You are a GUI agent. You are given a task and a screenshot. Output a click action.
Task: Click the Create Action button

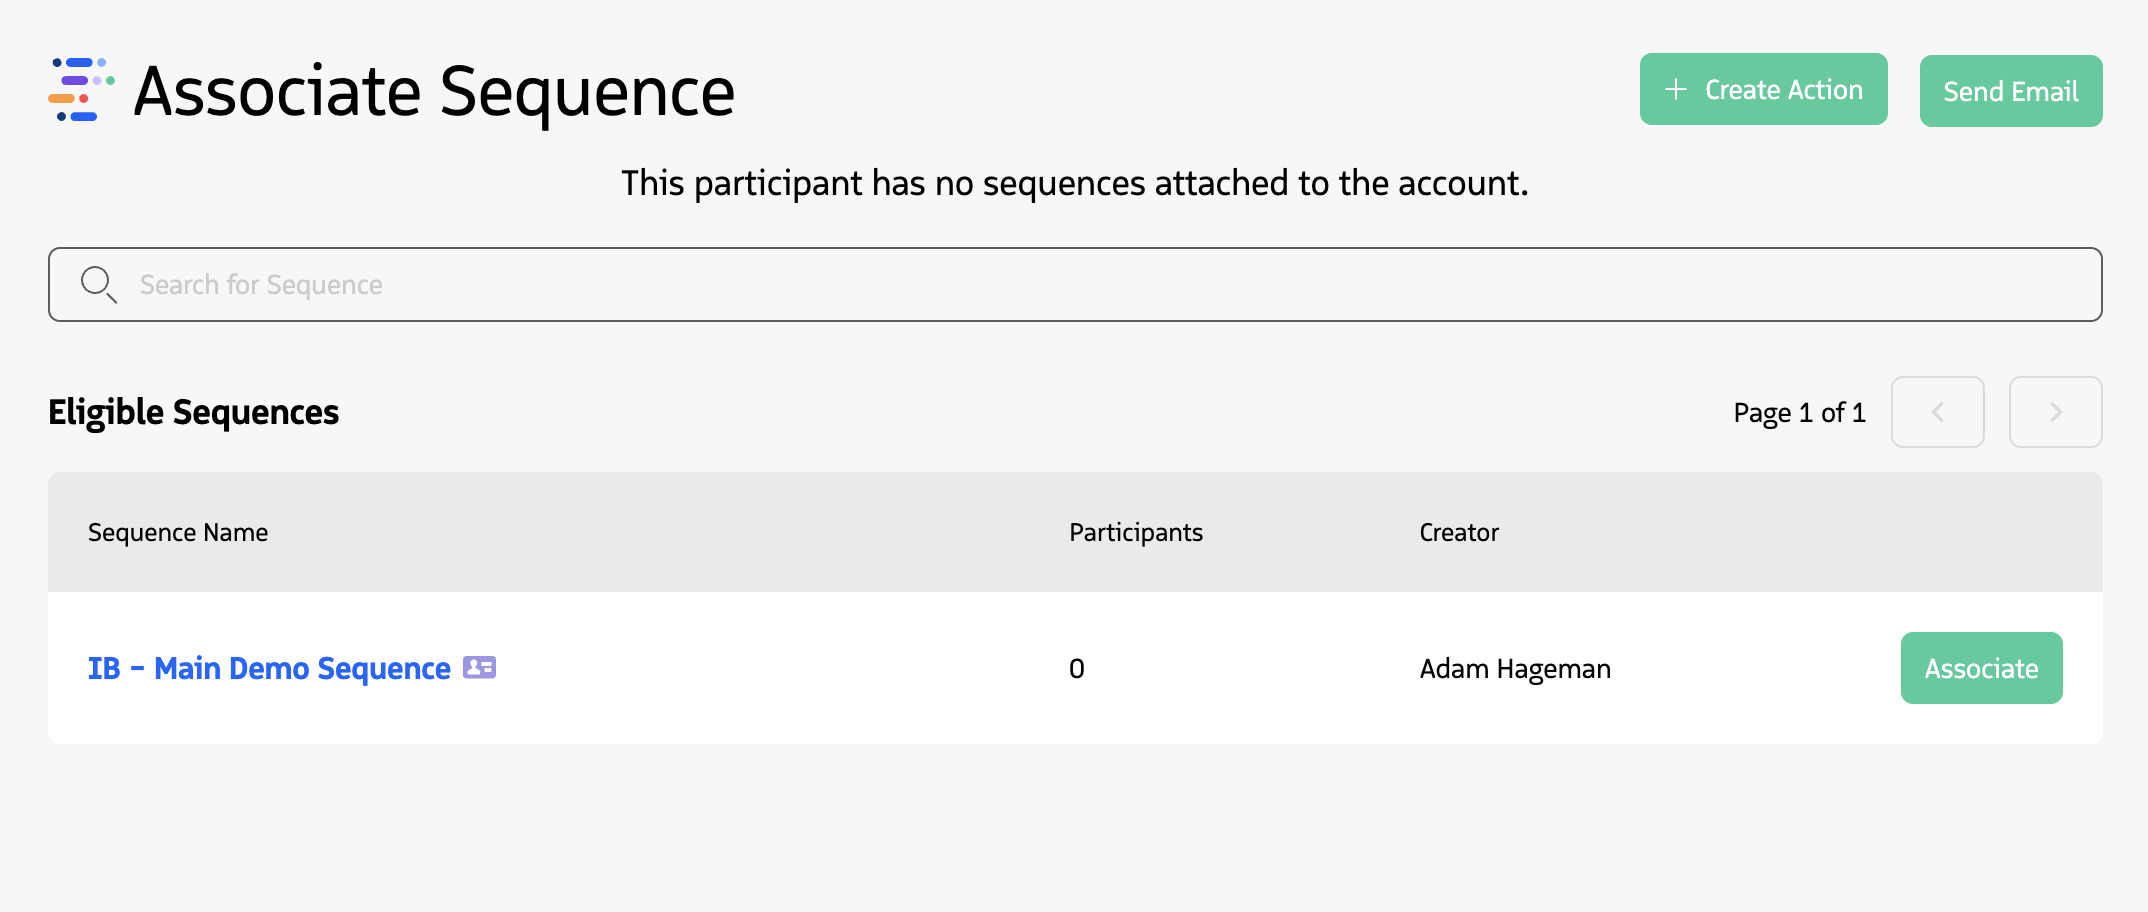1763,89
